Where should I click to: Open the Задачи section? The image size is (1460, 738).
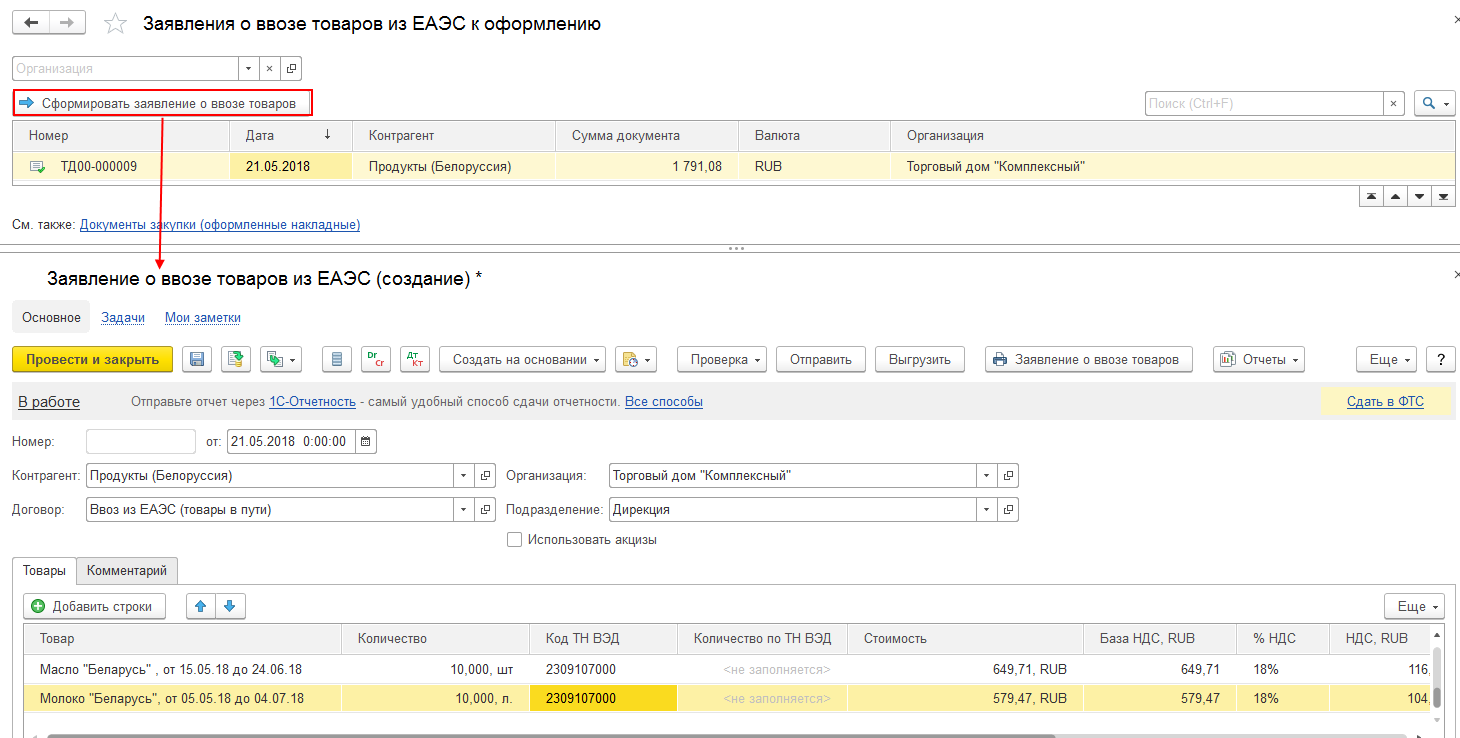point(123,318)
